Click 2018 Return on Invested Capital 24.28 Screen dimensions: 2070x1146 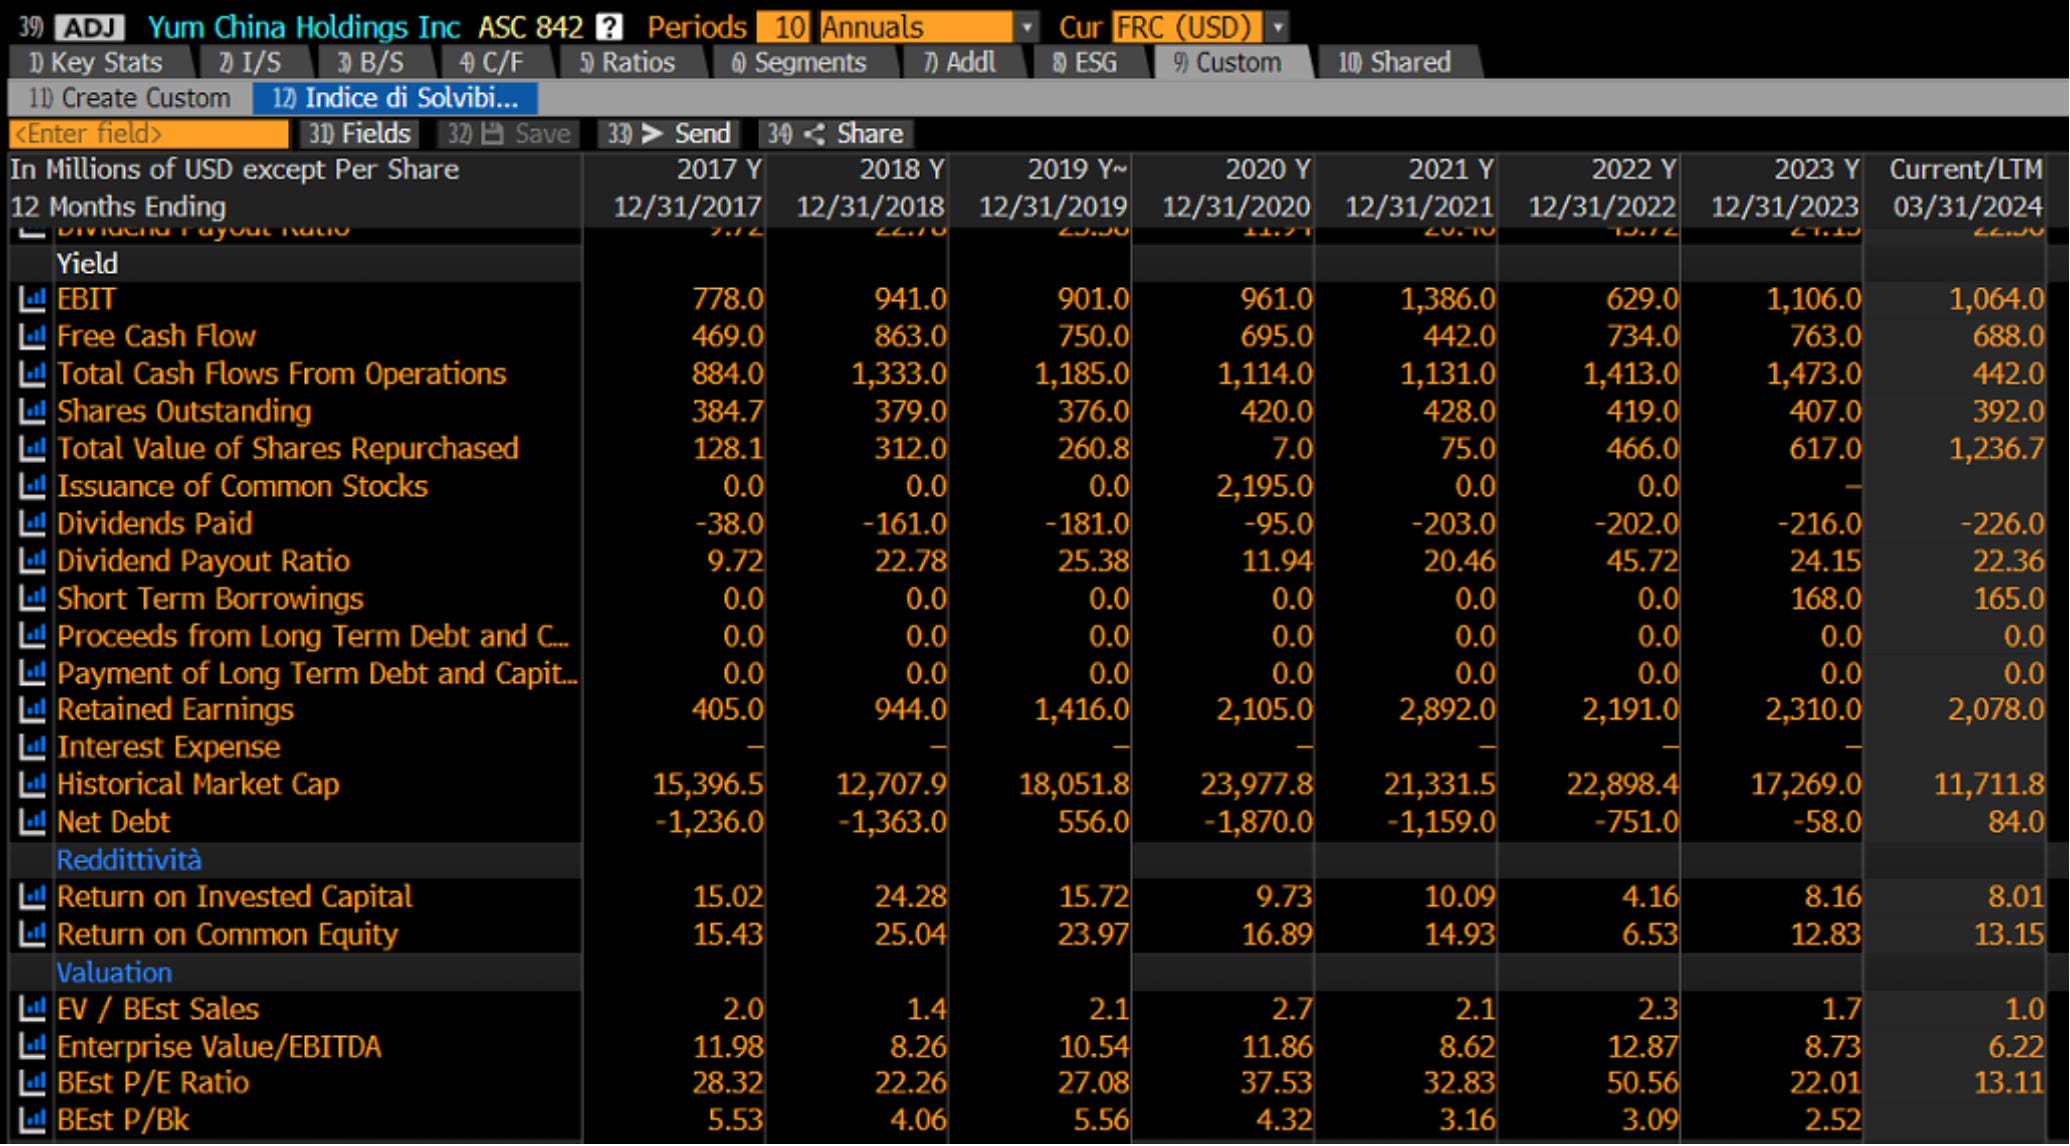coord(909,897)
